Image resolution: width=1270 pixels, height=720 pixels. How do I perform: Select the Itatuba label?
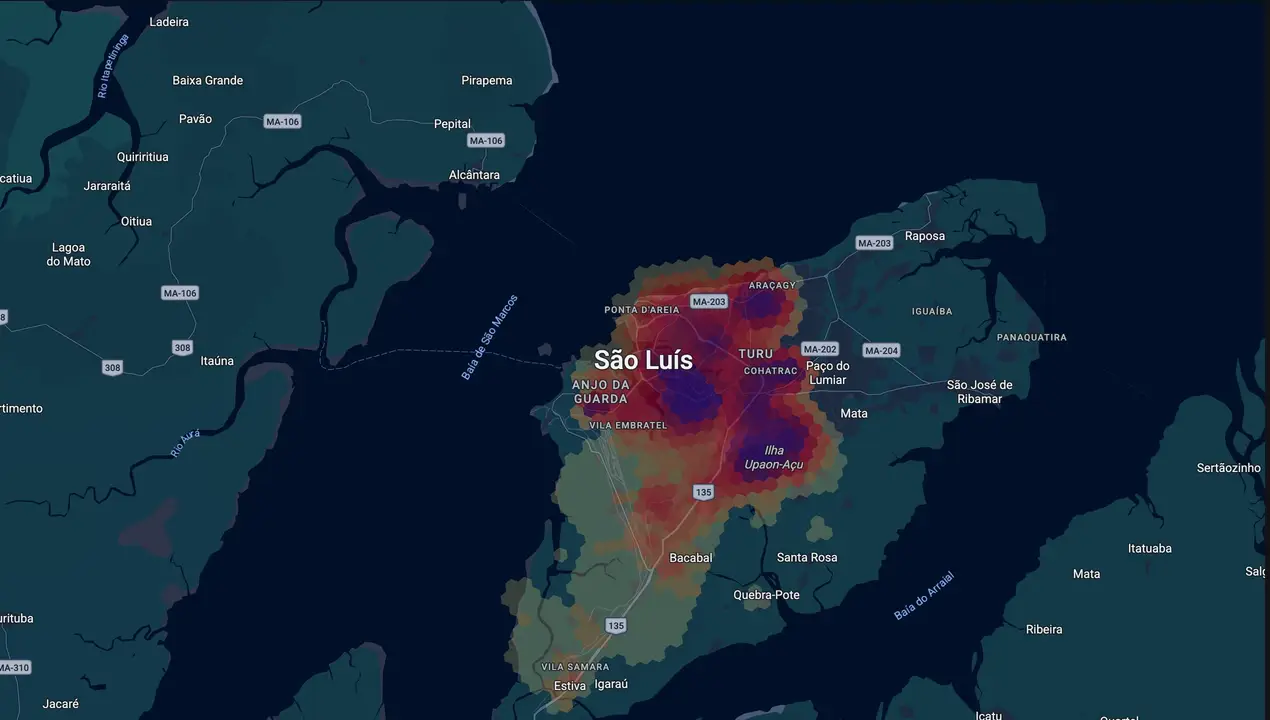(1149, 548)
